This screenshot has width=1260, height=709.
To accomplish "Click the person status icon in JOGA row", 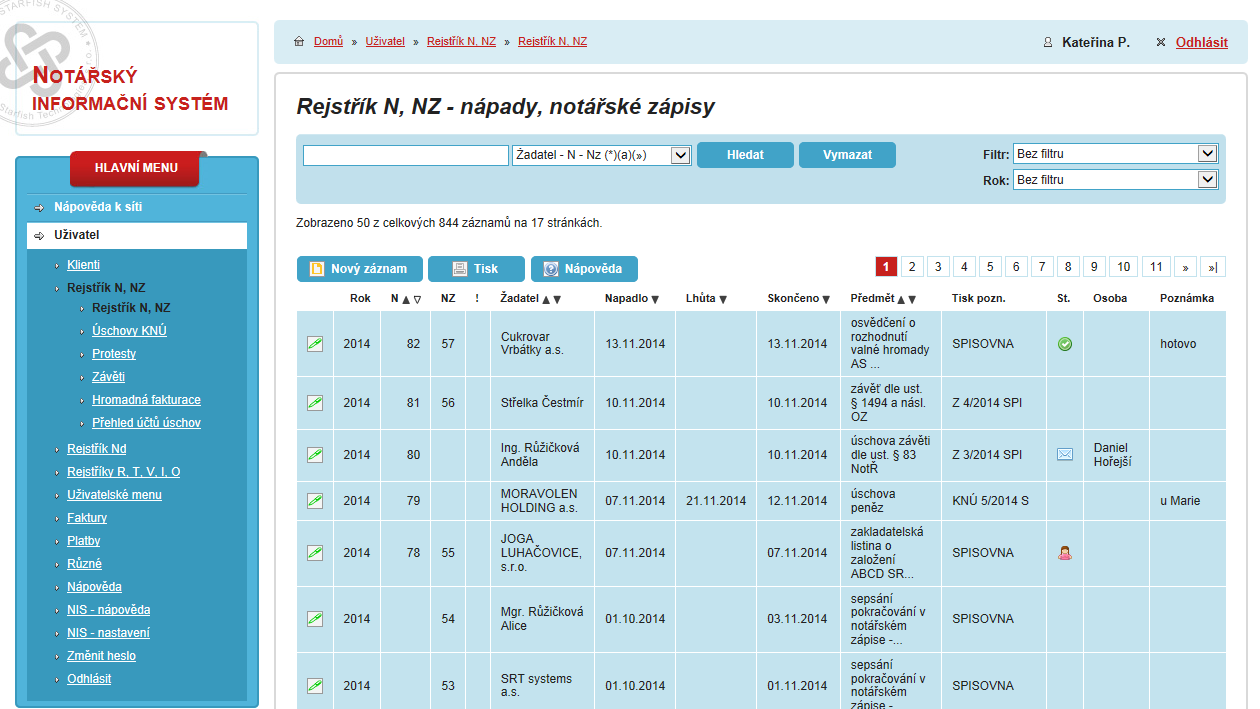I will click(1065, 552).
